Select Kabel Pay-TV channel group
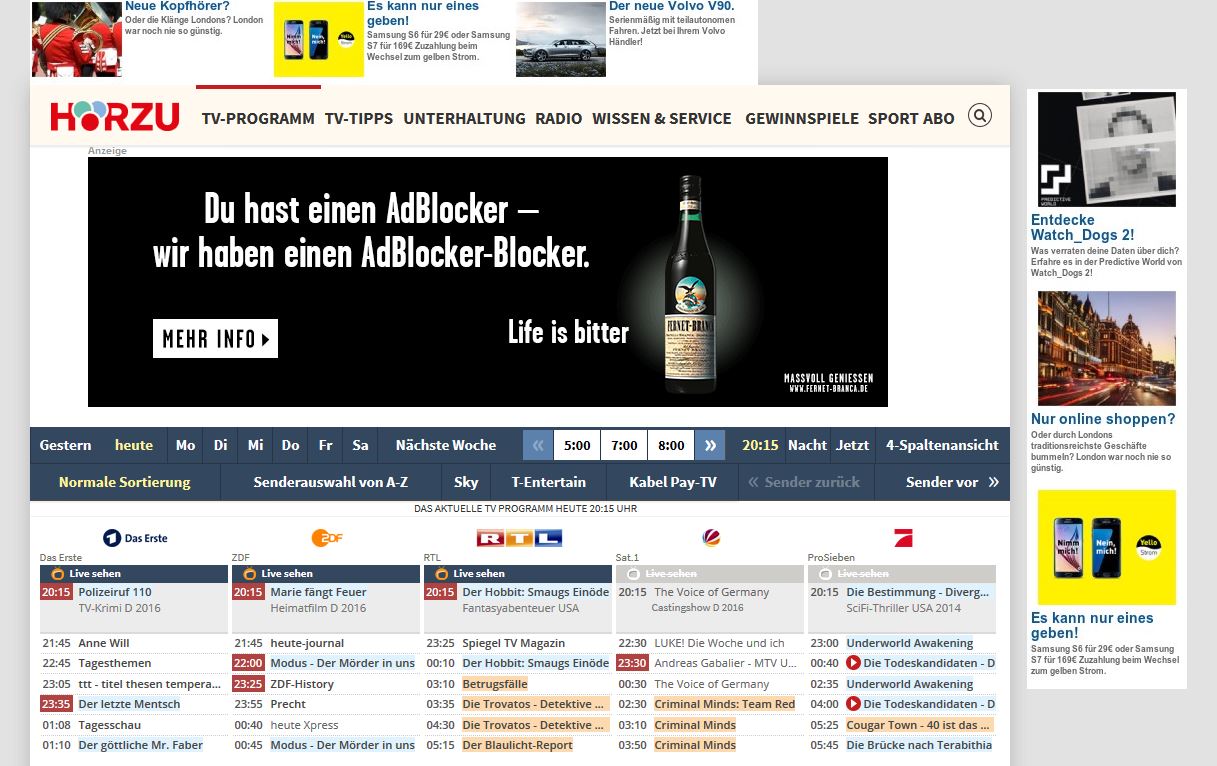Image resolution: width=1217 pixels, height=766 pixels. pos(673,482)
